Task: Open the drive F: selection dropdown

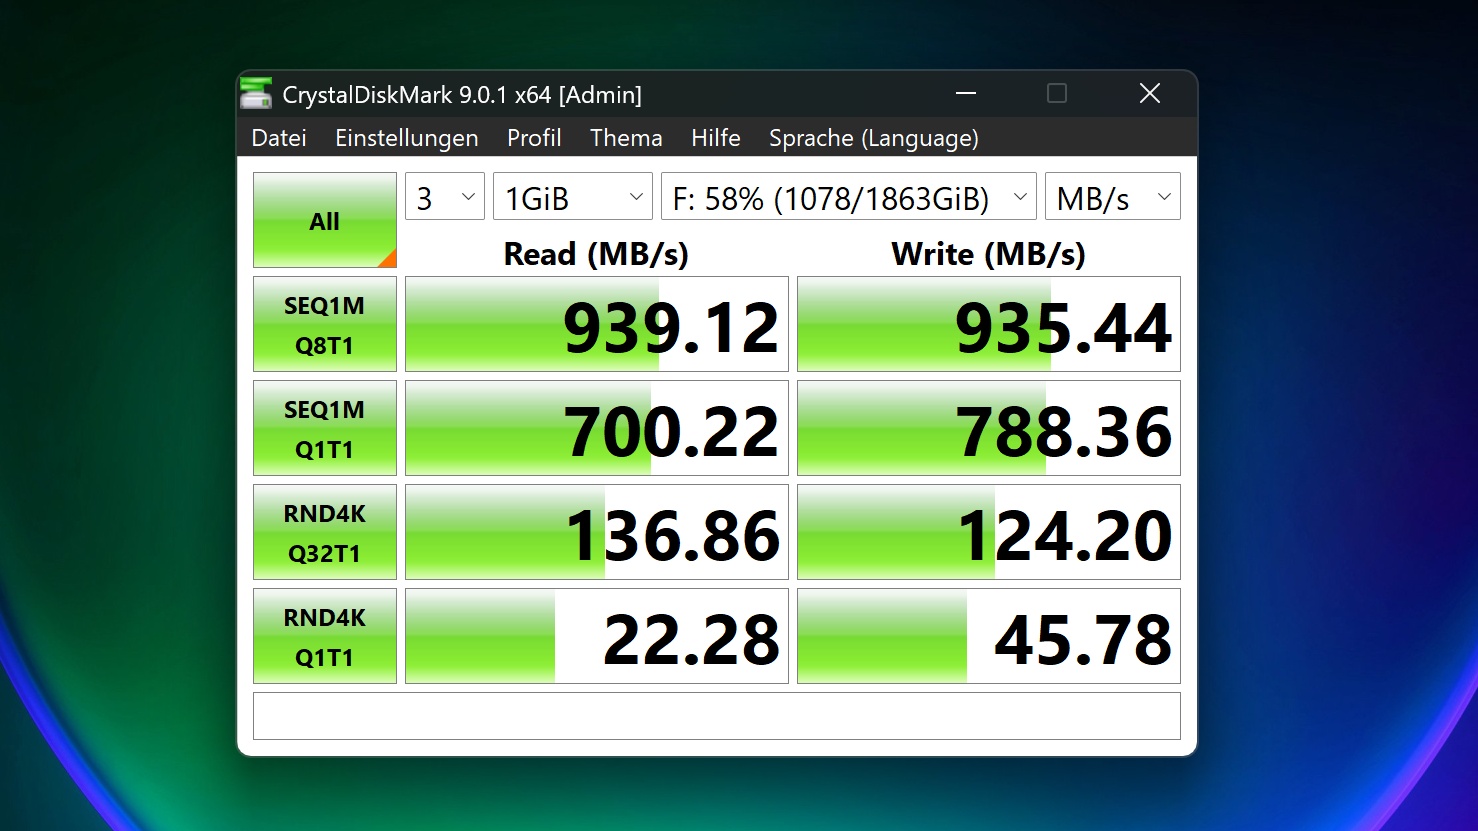Action: pos(848,197)
